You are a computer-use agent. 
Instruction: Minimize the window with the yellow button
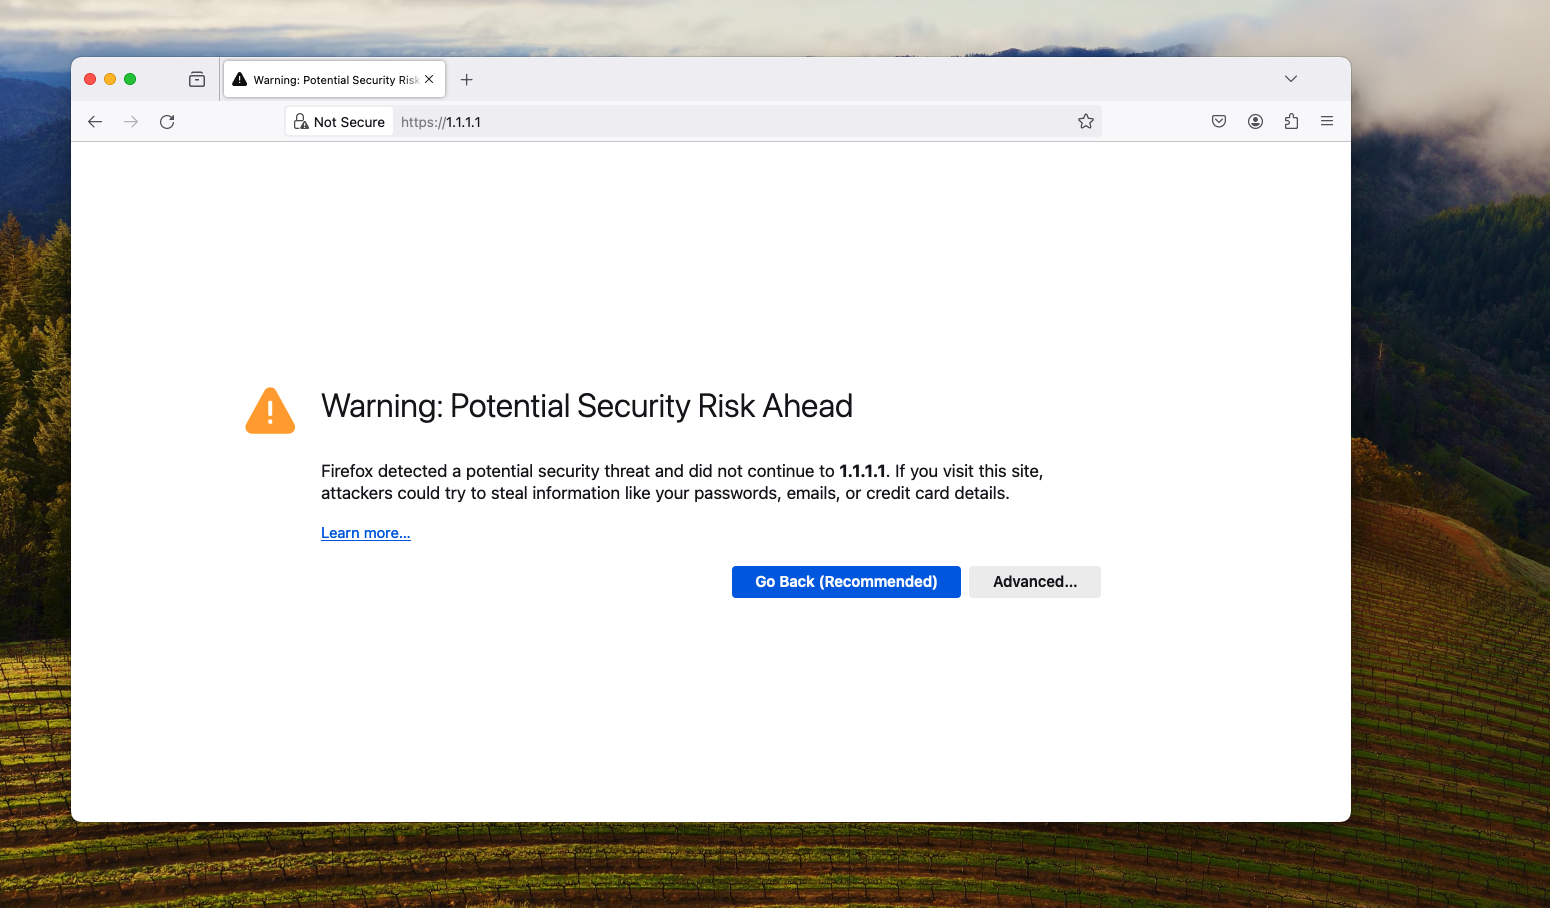110,79
